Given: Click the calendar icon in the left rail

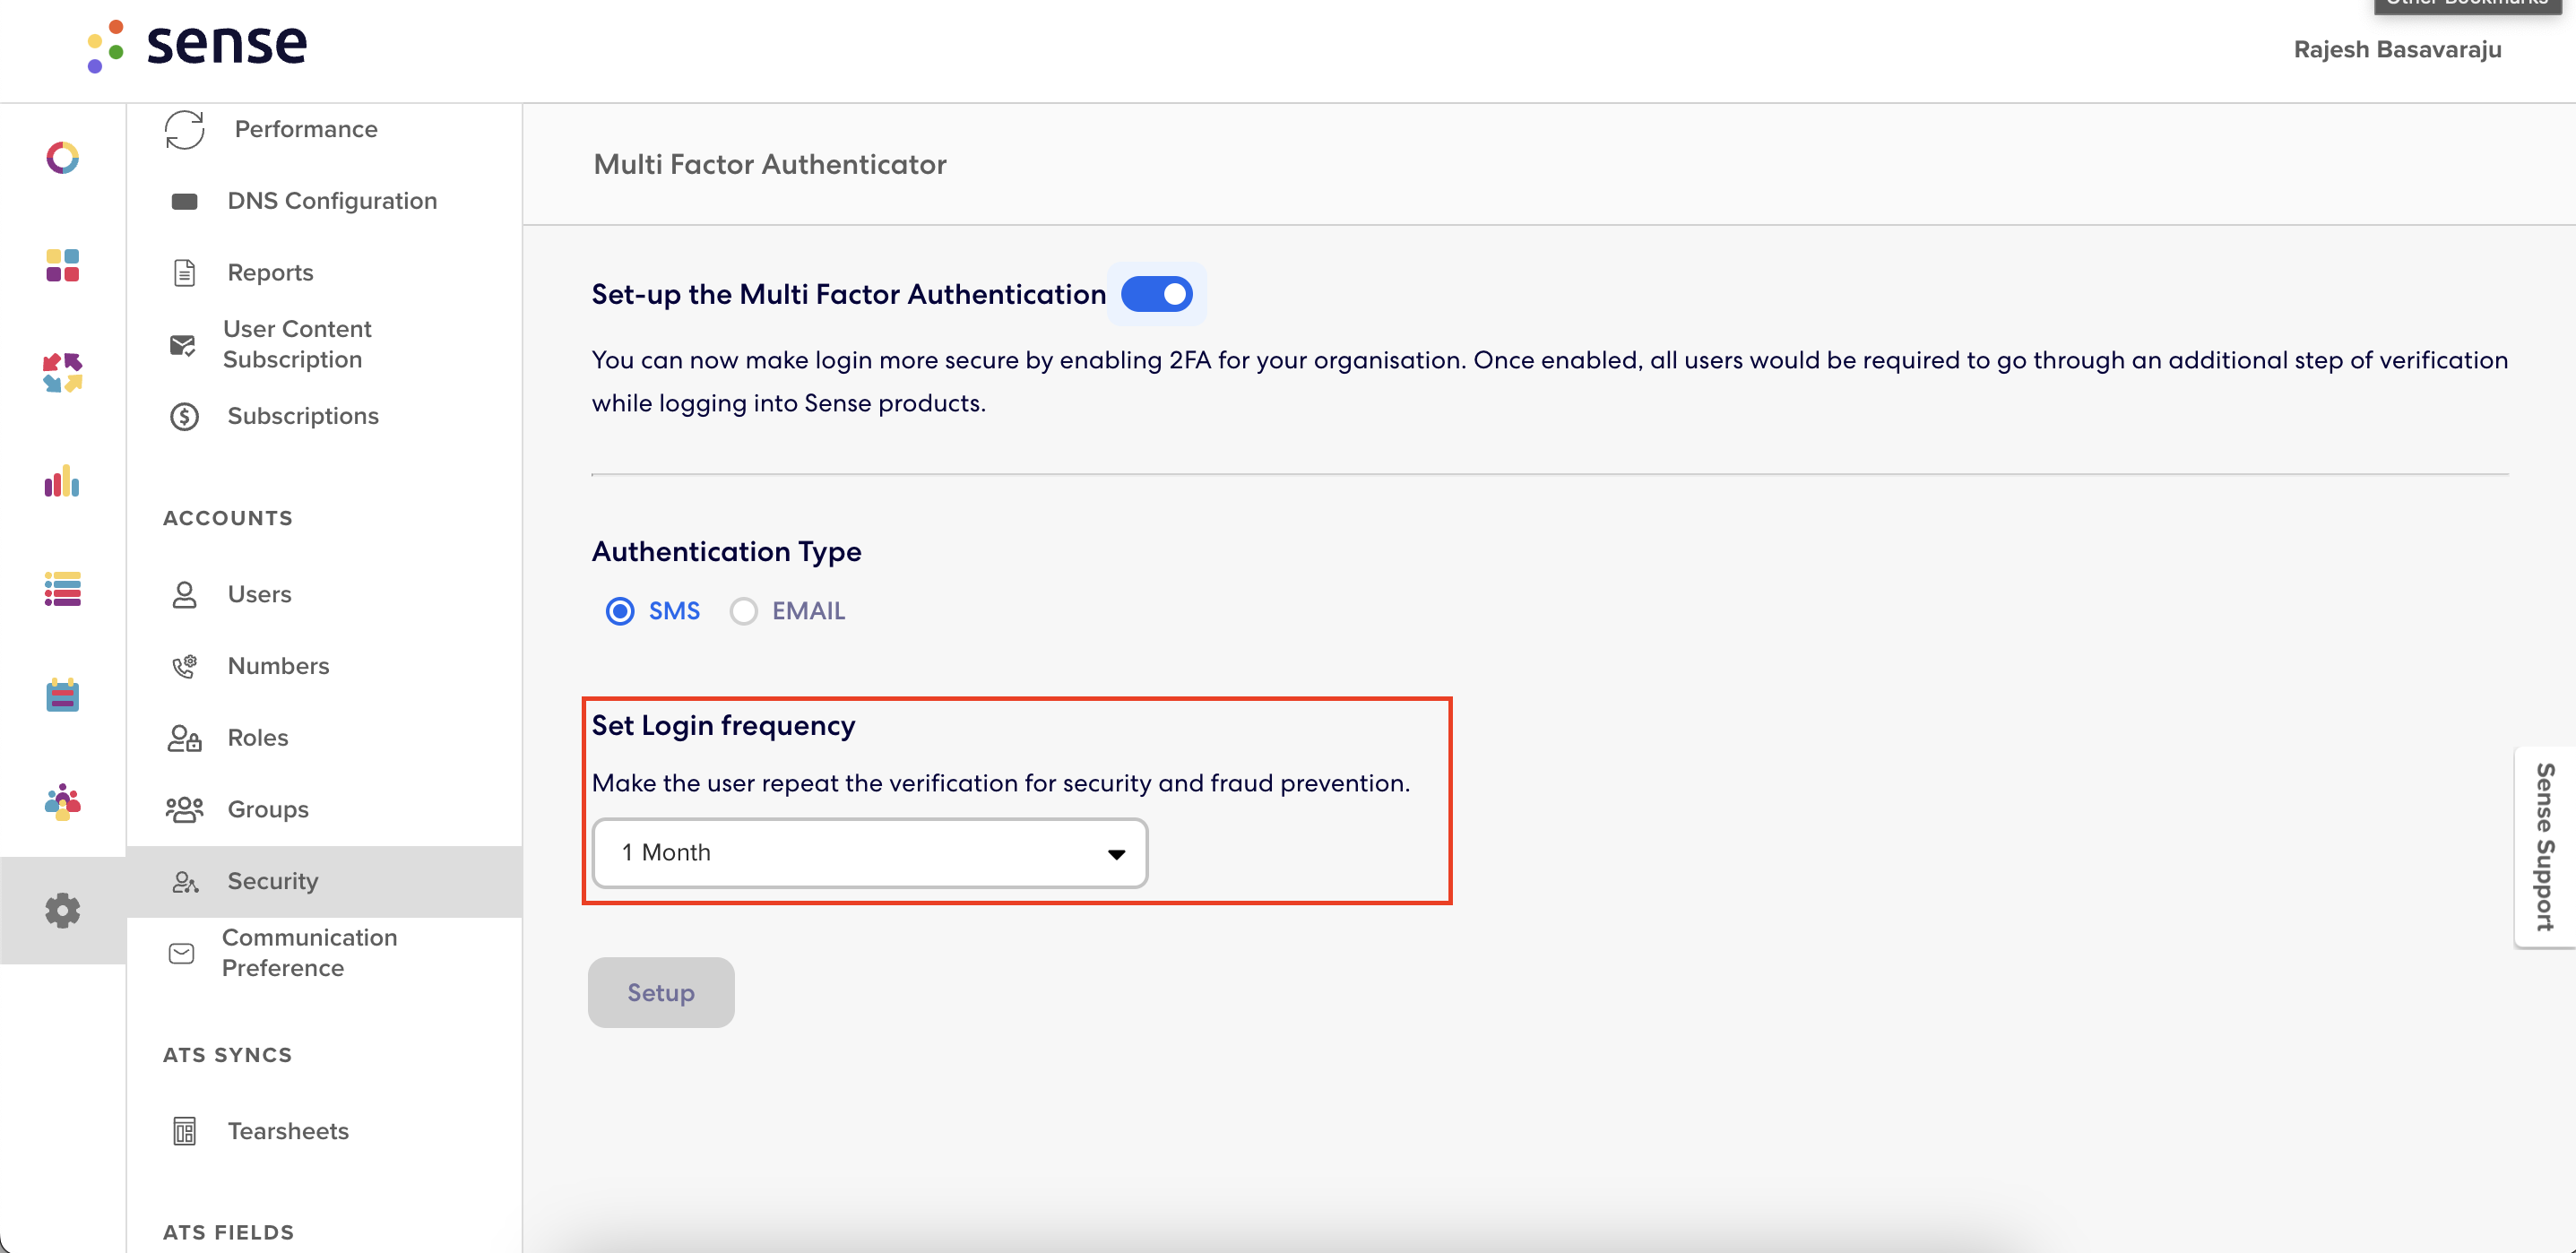Looking at the screenshot, I should click(x=62, y=695).
